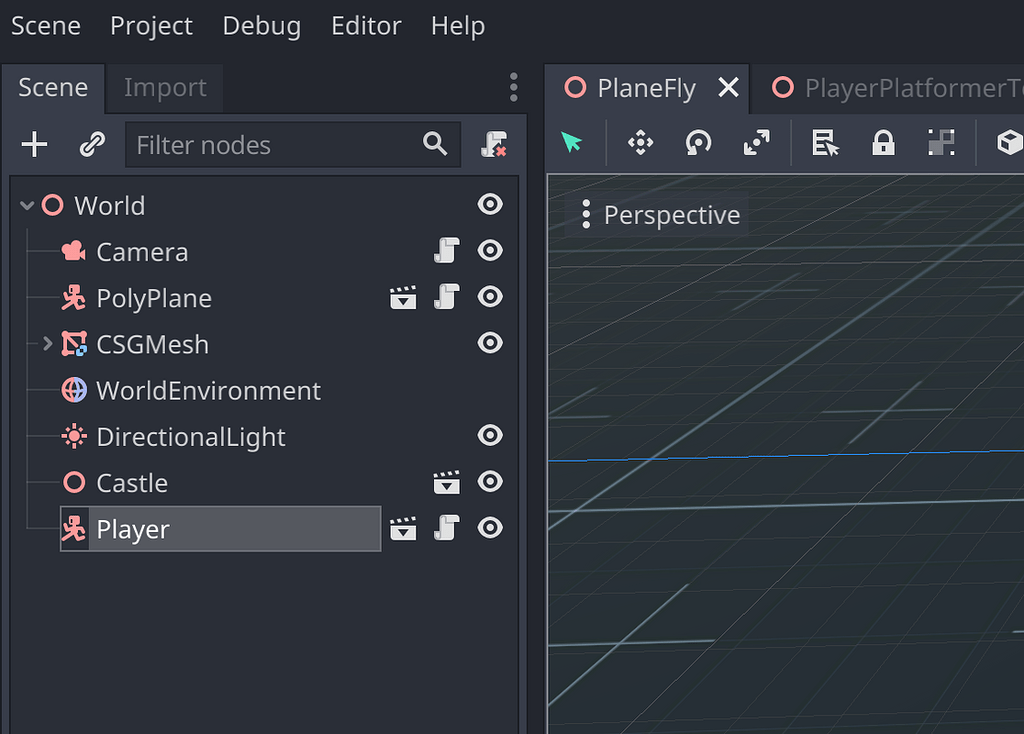Screen dimensions: 1024x734
Task: Toggle visibility of the Camera node
Action: tap(490, 251)
